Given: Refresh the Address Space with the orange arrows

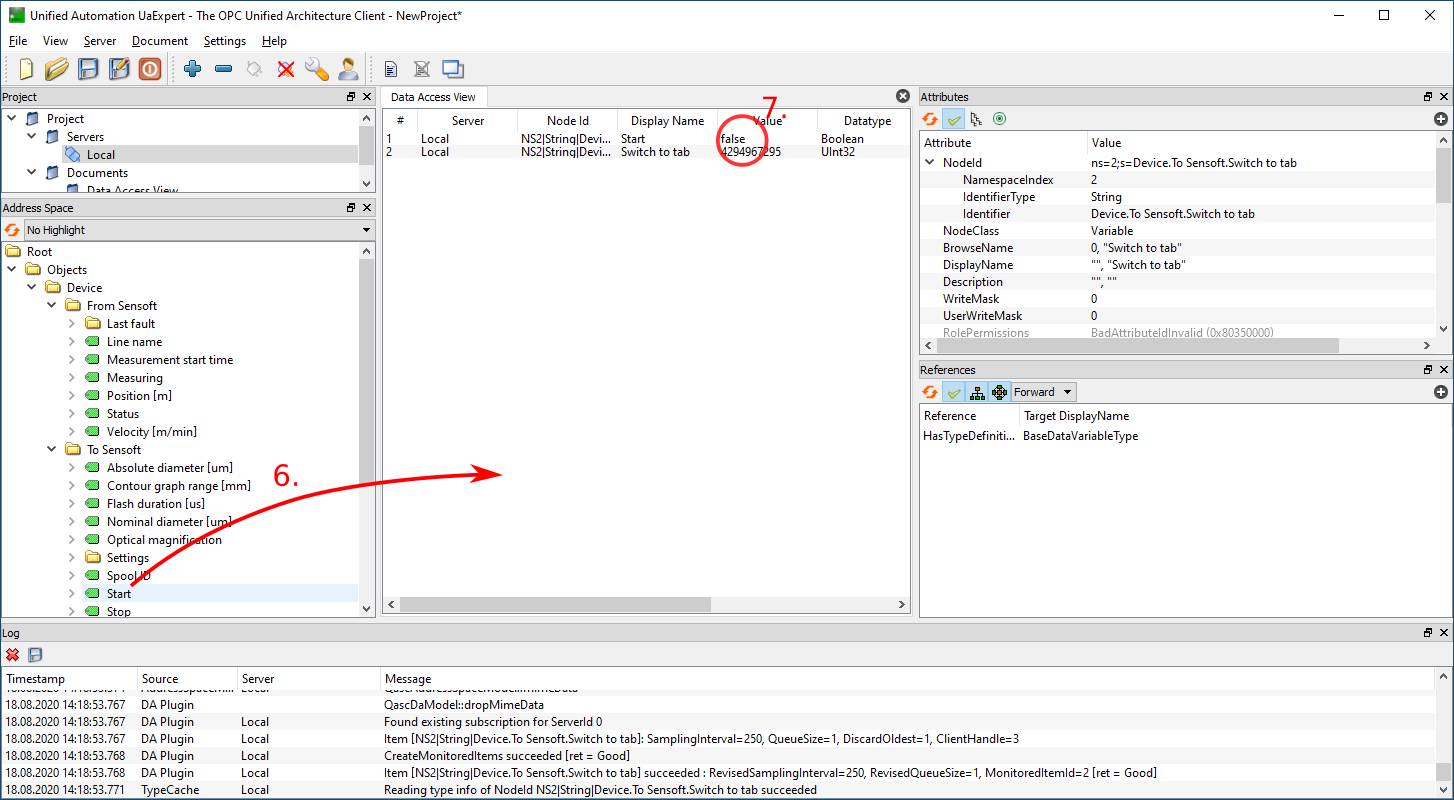Looking at the screenshot, I should pos(12,230).
